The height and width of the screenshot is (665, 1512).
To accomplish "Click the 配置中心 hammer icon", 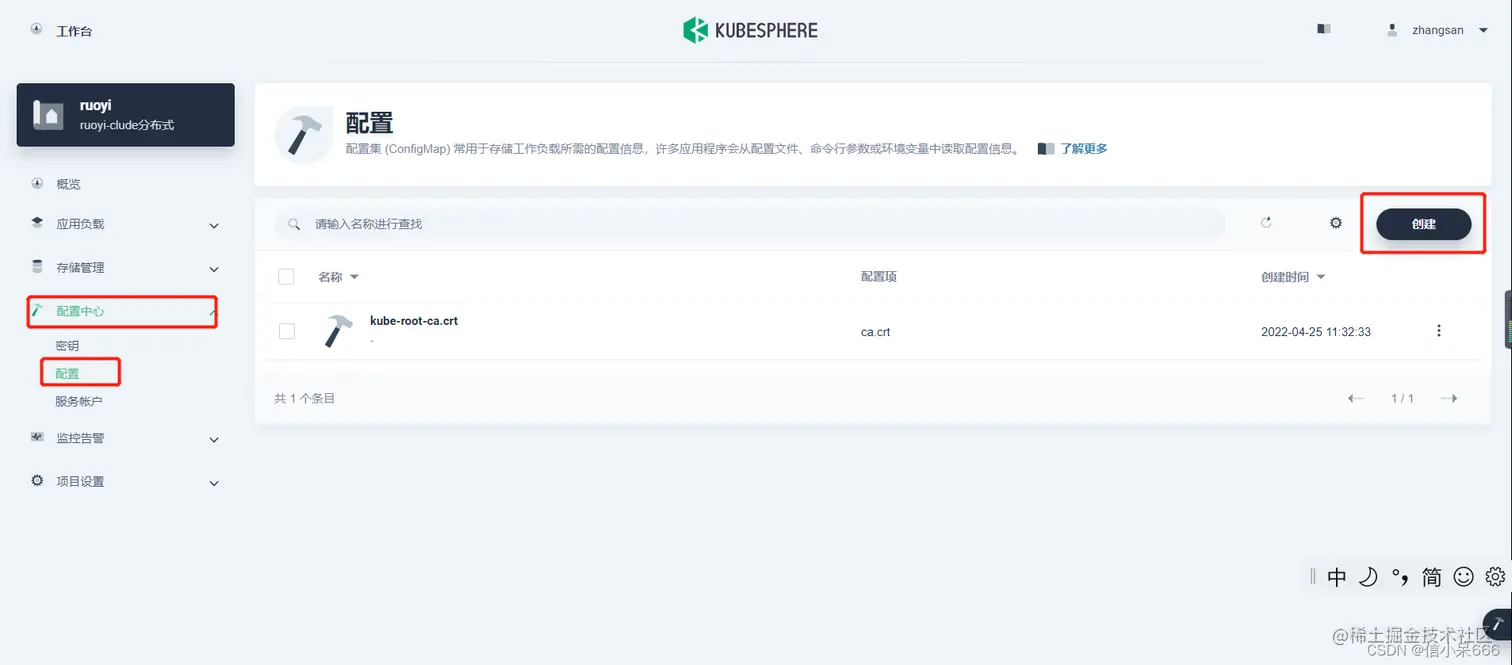I will pos(37,310).
